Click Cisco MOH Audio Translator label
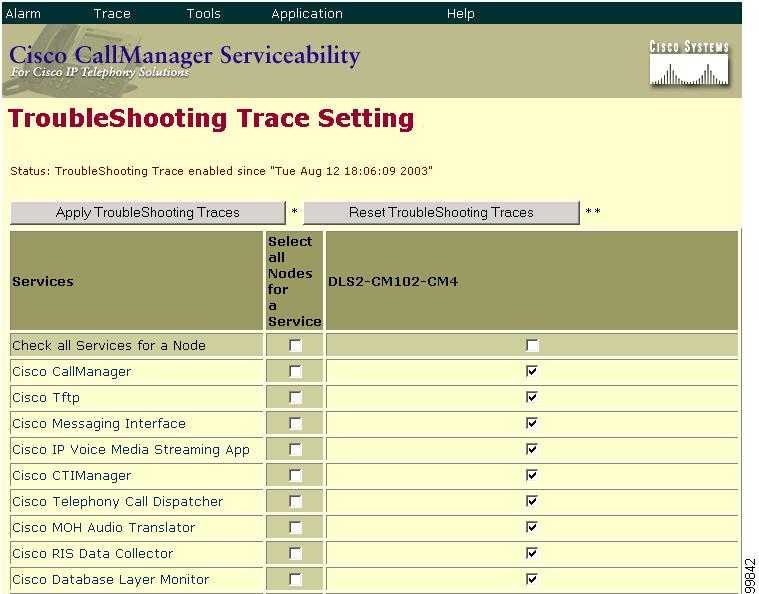Image resolution: width=759 pixels, height=594 pixels. [104, 528]
